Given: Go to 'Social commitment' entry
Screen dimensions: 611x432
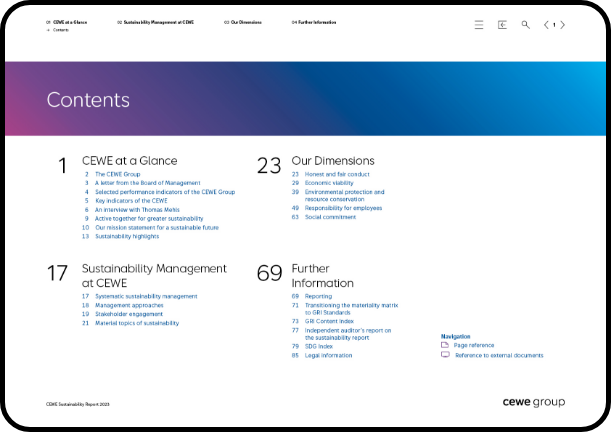Looking at the screenshot, I should [x=330, y=217].
